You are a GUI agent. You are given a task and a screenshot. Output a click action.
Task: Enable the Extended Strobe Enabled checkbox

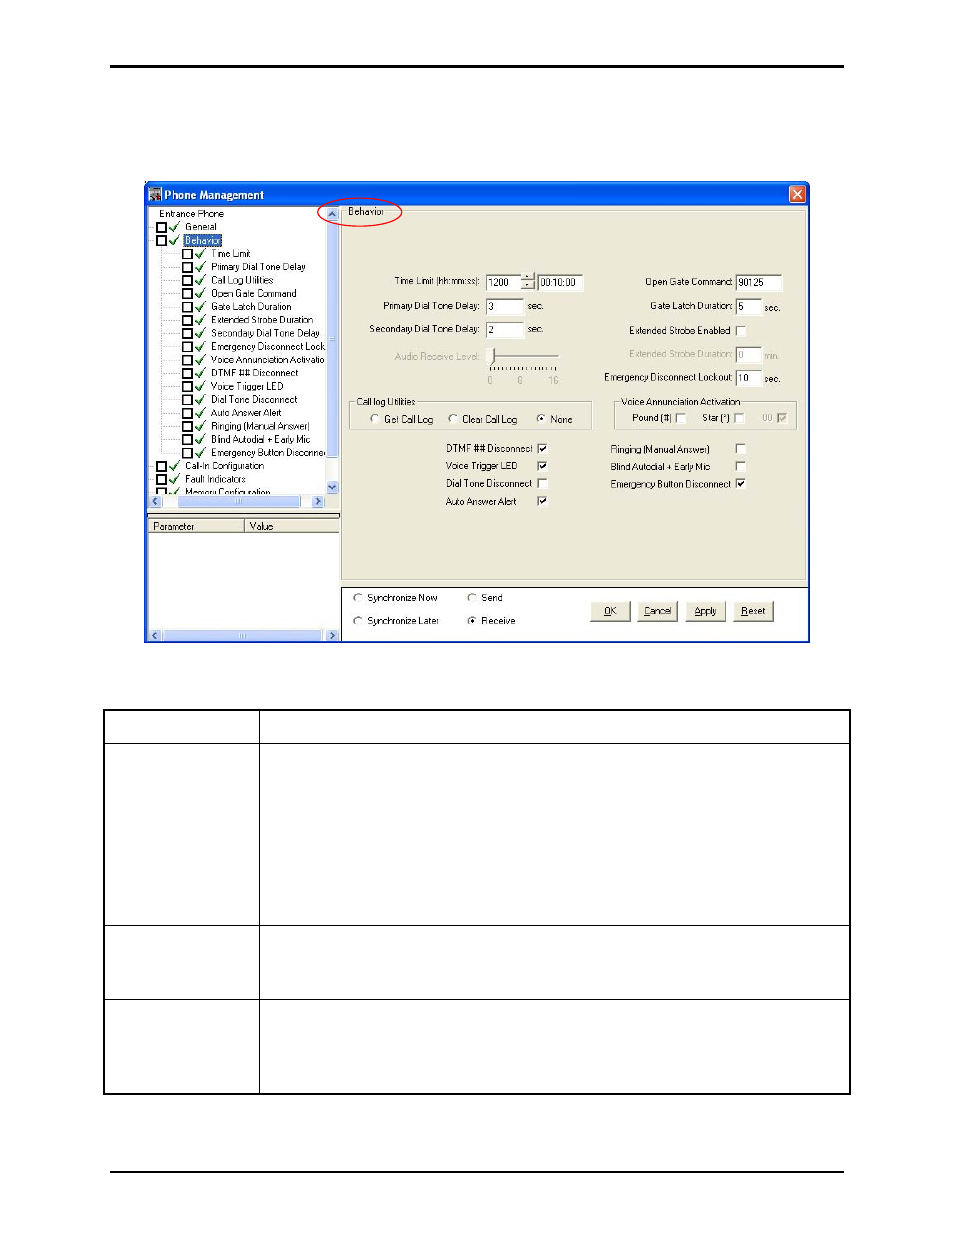point(741,331)
